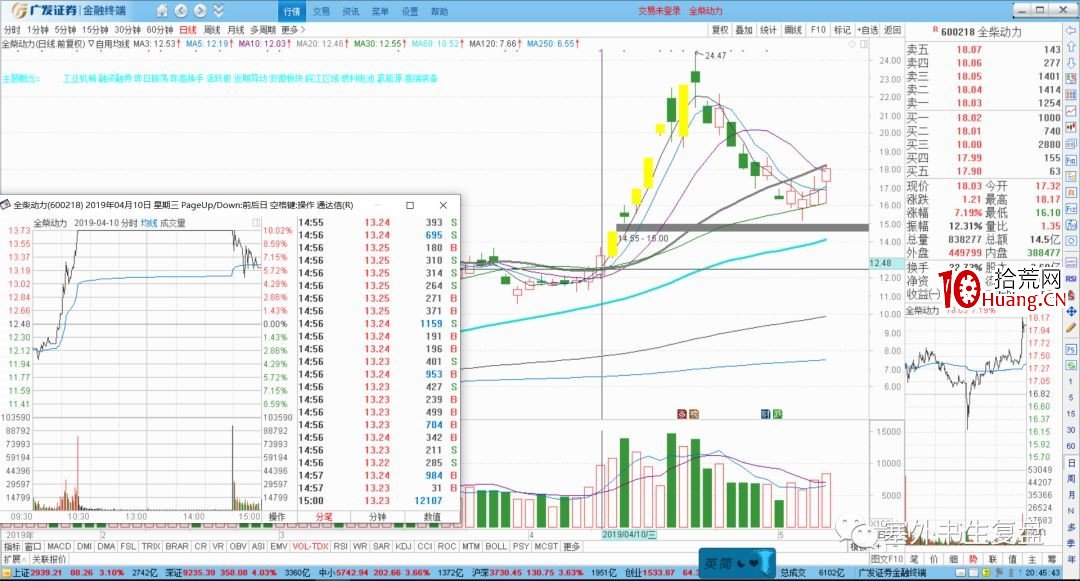Image resolution: width=1080 pixels, height=581 pixels.
Task: Click the RSI icon in right sidebar
Action: coord(1071,279)
